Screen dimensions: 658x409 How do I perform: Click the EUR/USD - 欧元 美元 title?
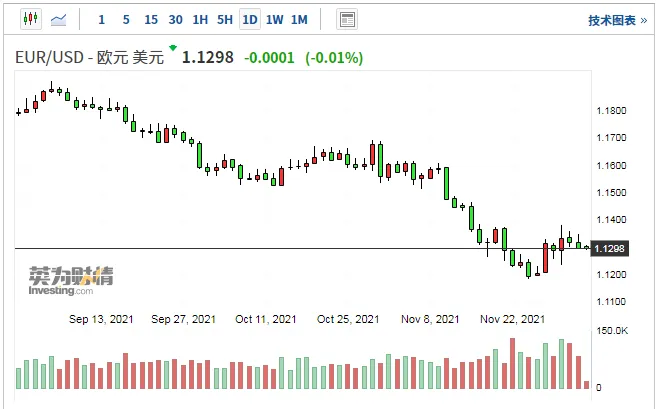[x=89, y=57]
